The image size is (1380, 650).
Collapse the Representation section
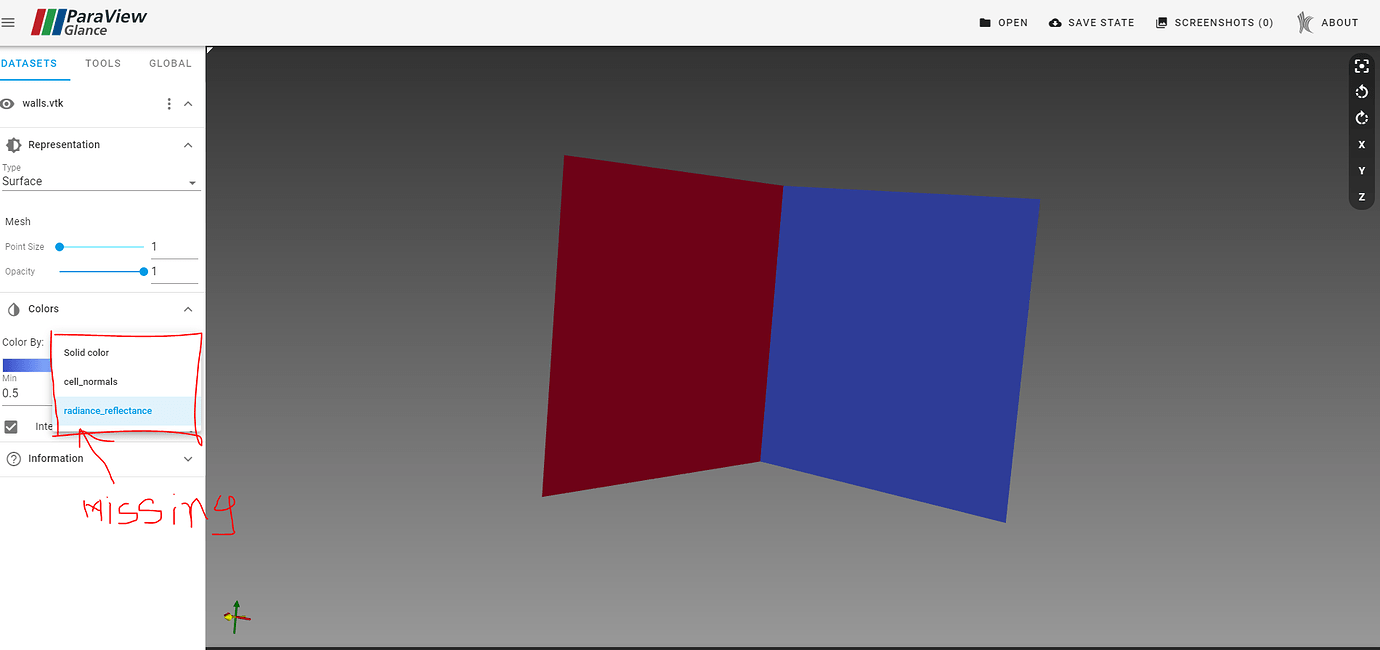188,145
